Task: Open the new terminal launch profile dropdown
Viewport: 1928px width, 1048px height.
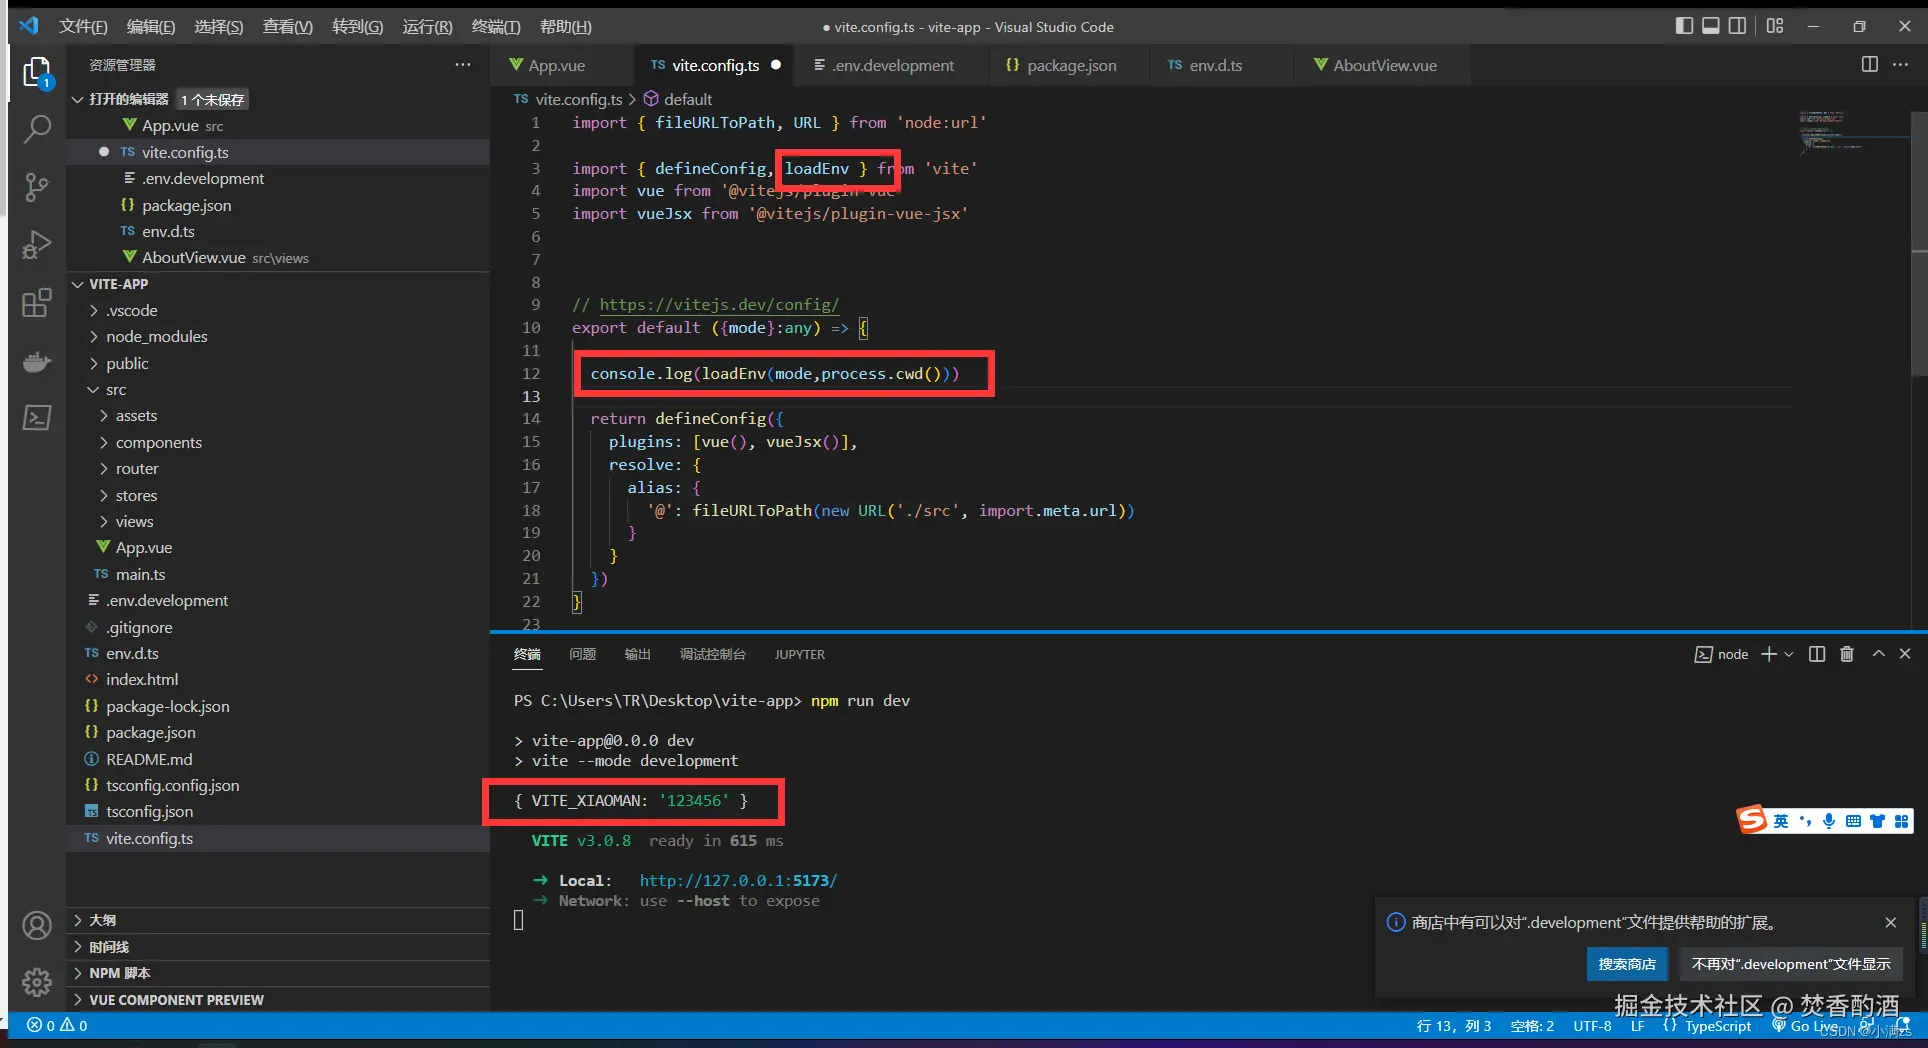Action: tap(1789, 654)
